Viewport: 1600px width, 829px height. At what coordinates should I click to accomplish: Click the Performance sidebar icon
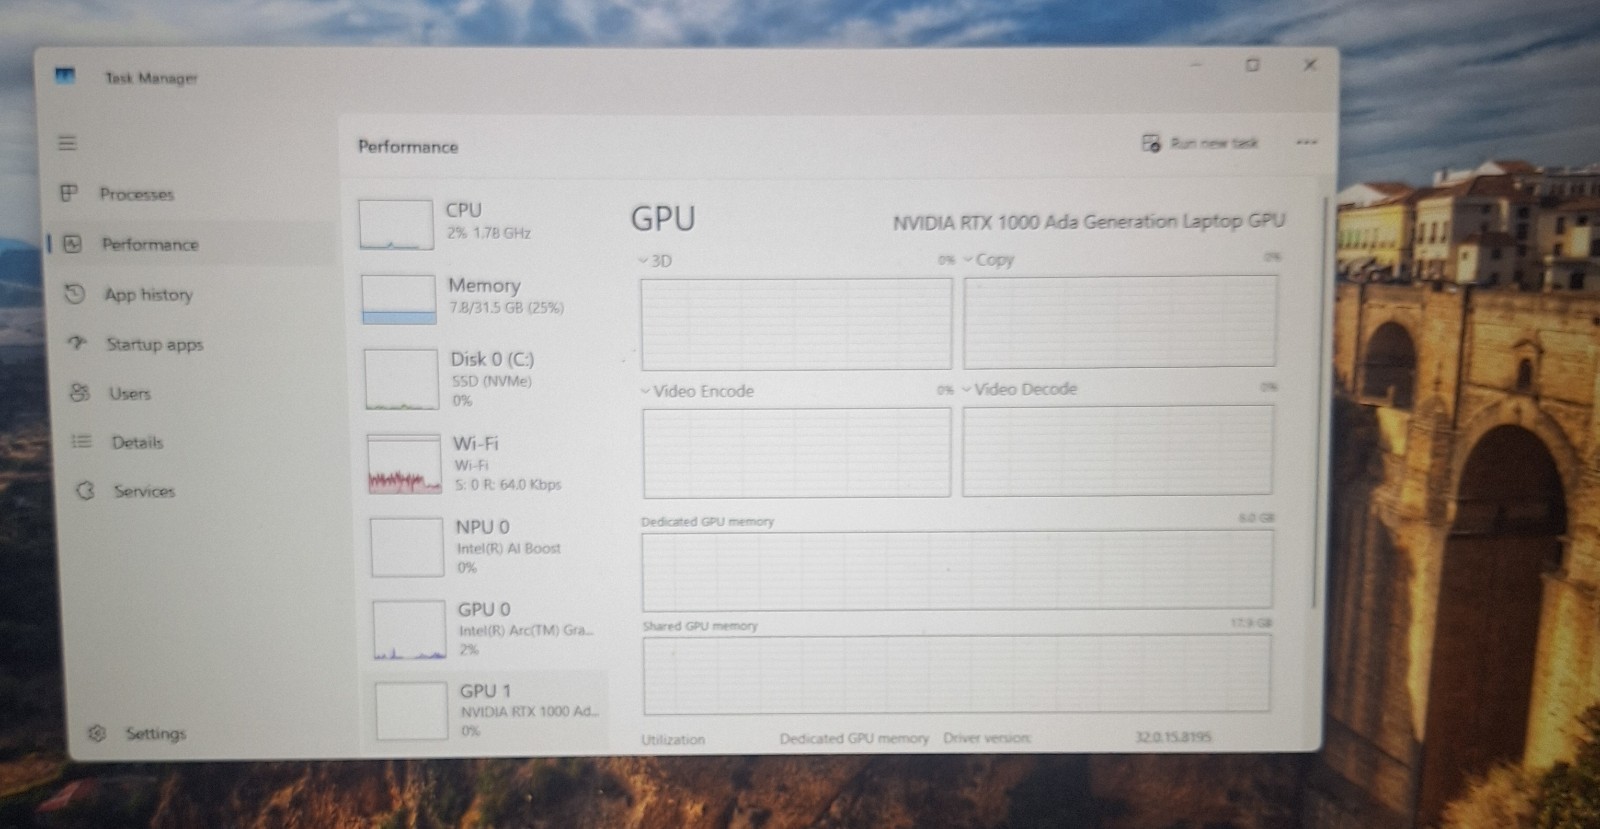coord(72,243)
